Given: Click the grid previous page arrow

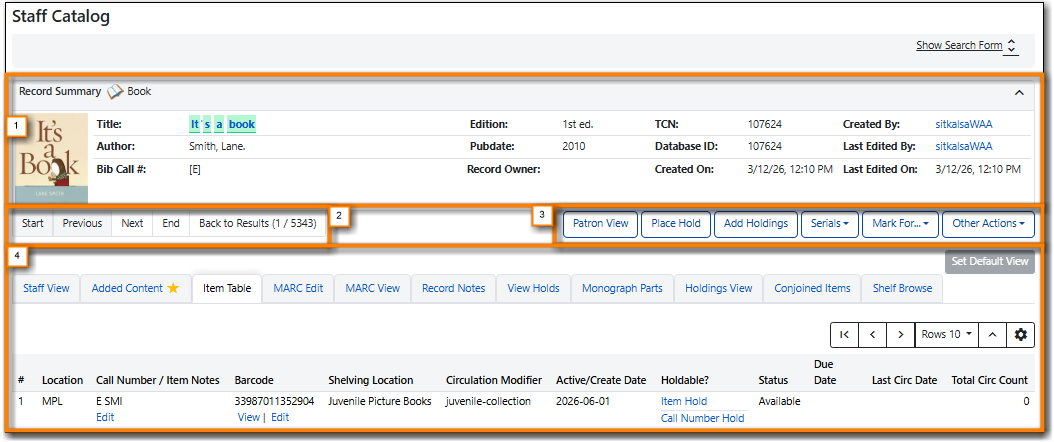Looking at the screenshot, I should click(873, 335).
